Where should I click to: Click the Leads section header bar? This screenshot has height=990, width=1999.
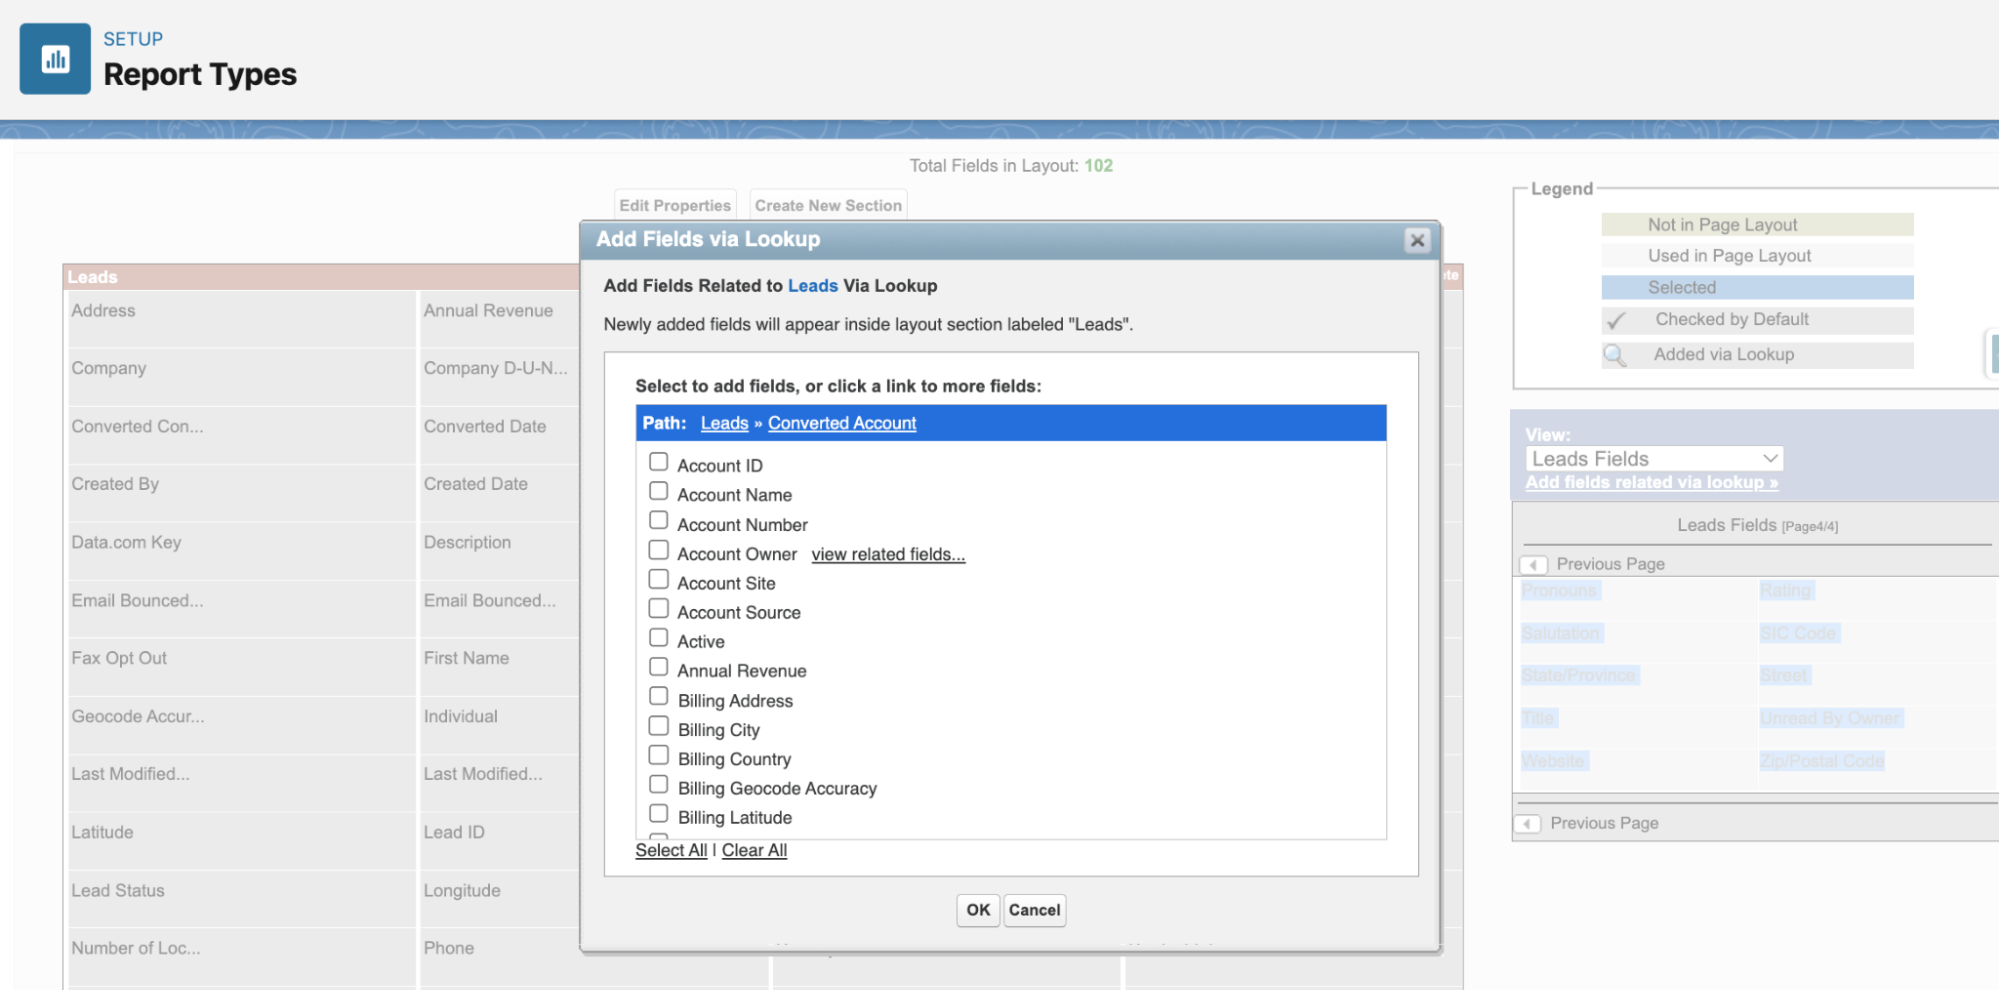321,277
